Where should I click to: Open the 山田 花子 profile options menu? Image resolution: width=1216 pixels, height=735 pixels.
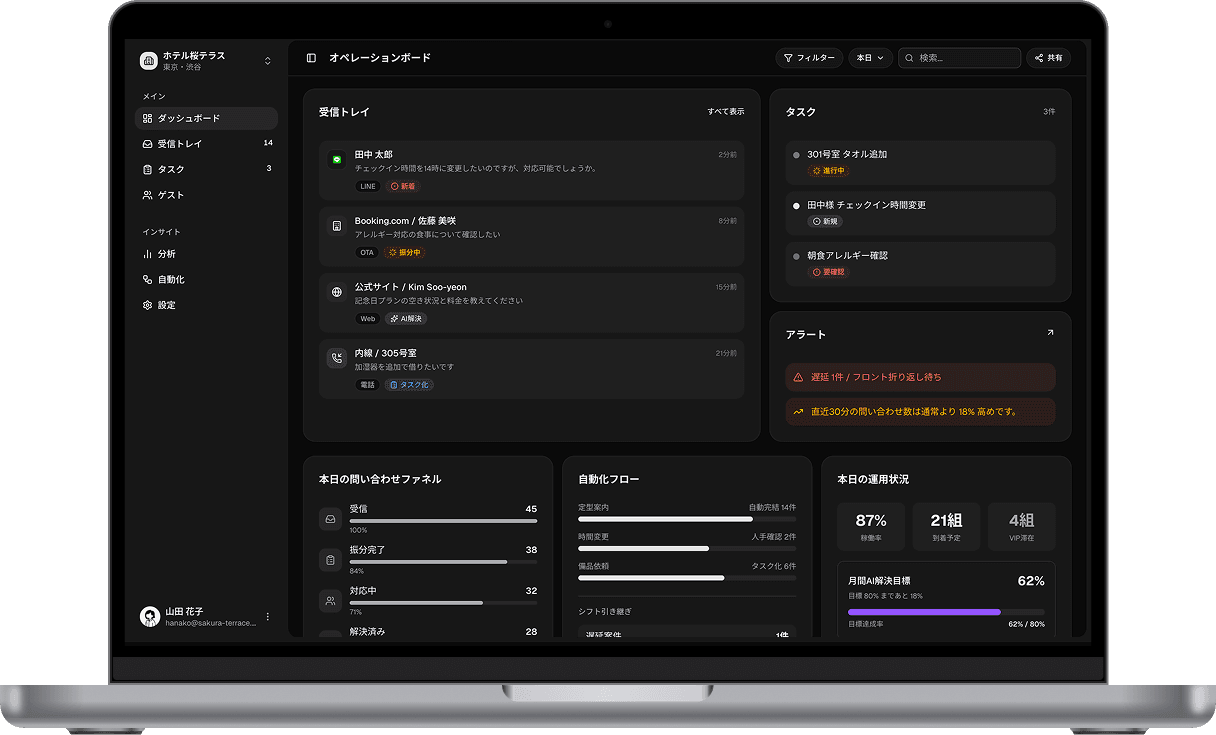point(267,616)
